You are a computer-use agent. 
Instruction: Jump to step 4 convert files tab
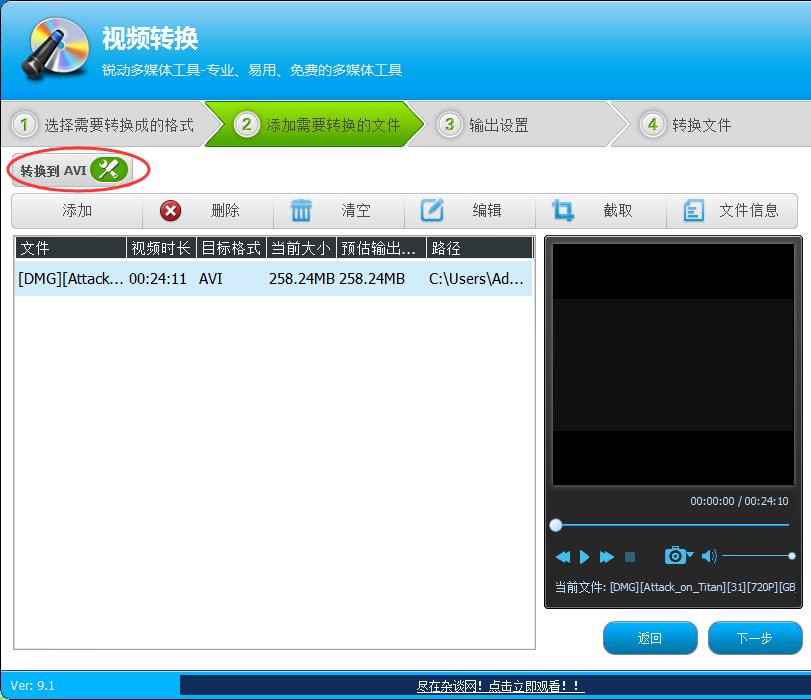[713, 125]
